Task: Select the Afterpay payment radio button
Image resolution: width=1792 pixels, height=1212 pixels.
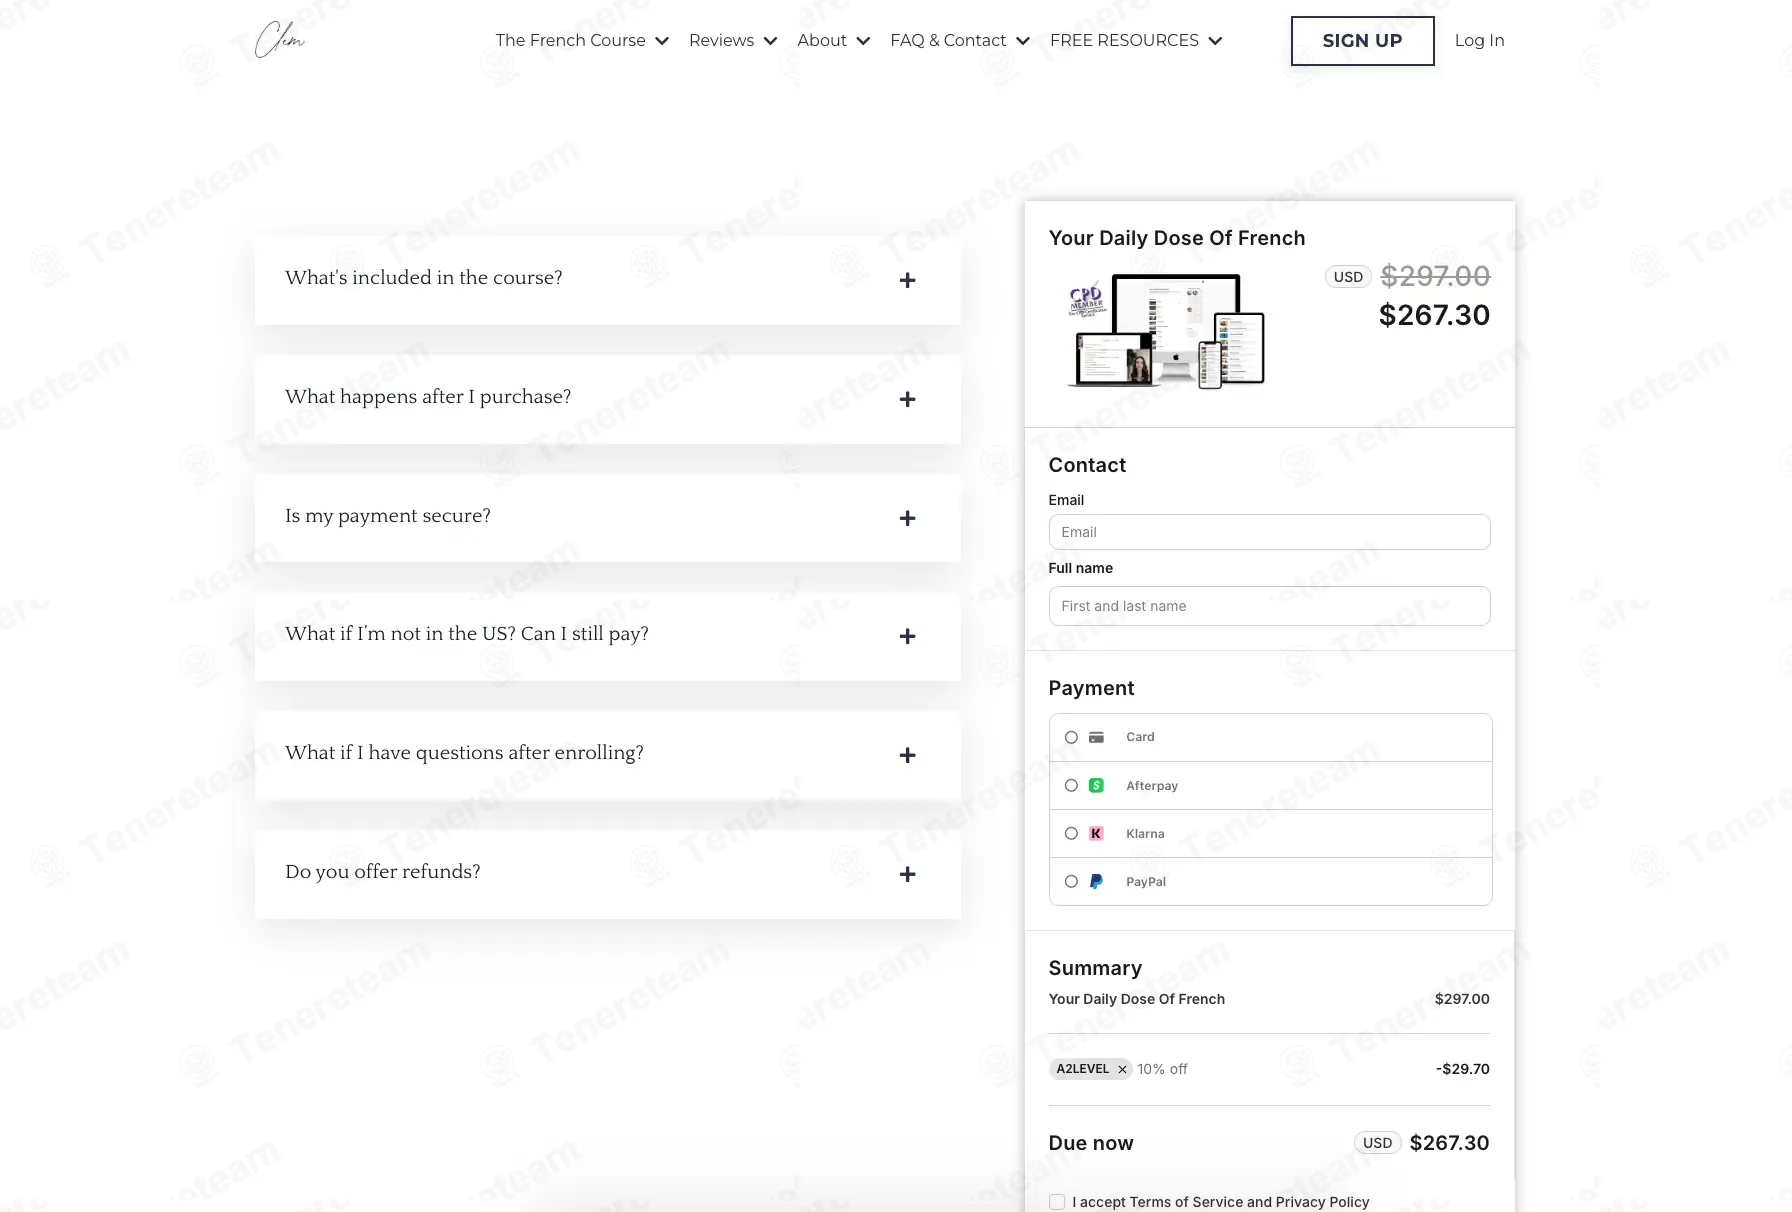Action: coord(1071,785)
